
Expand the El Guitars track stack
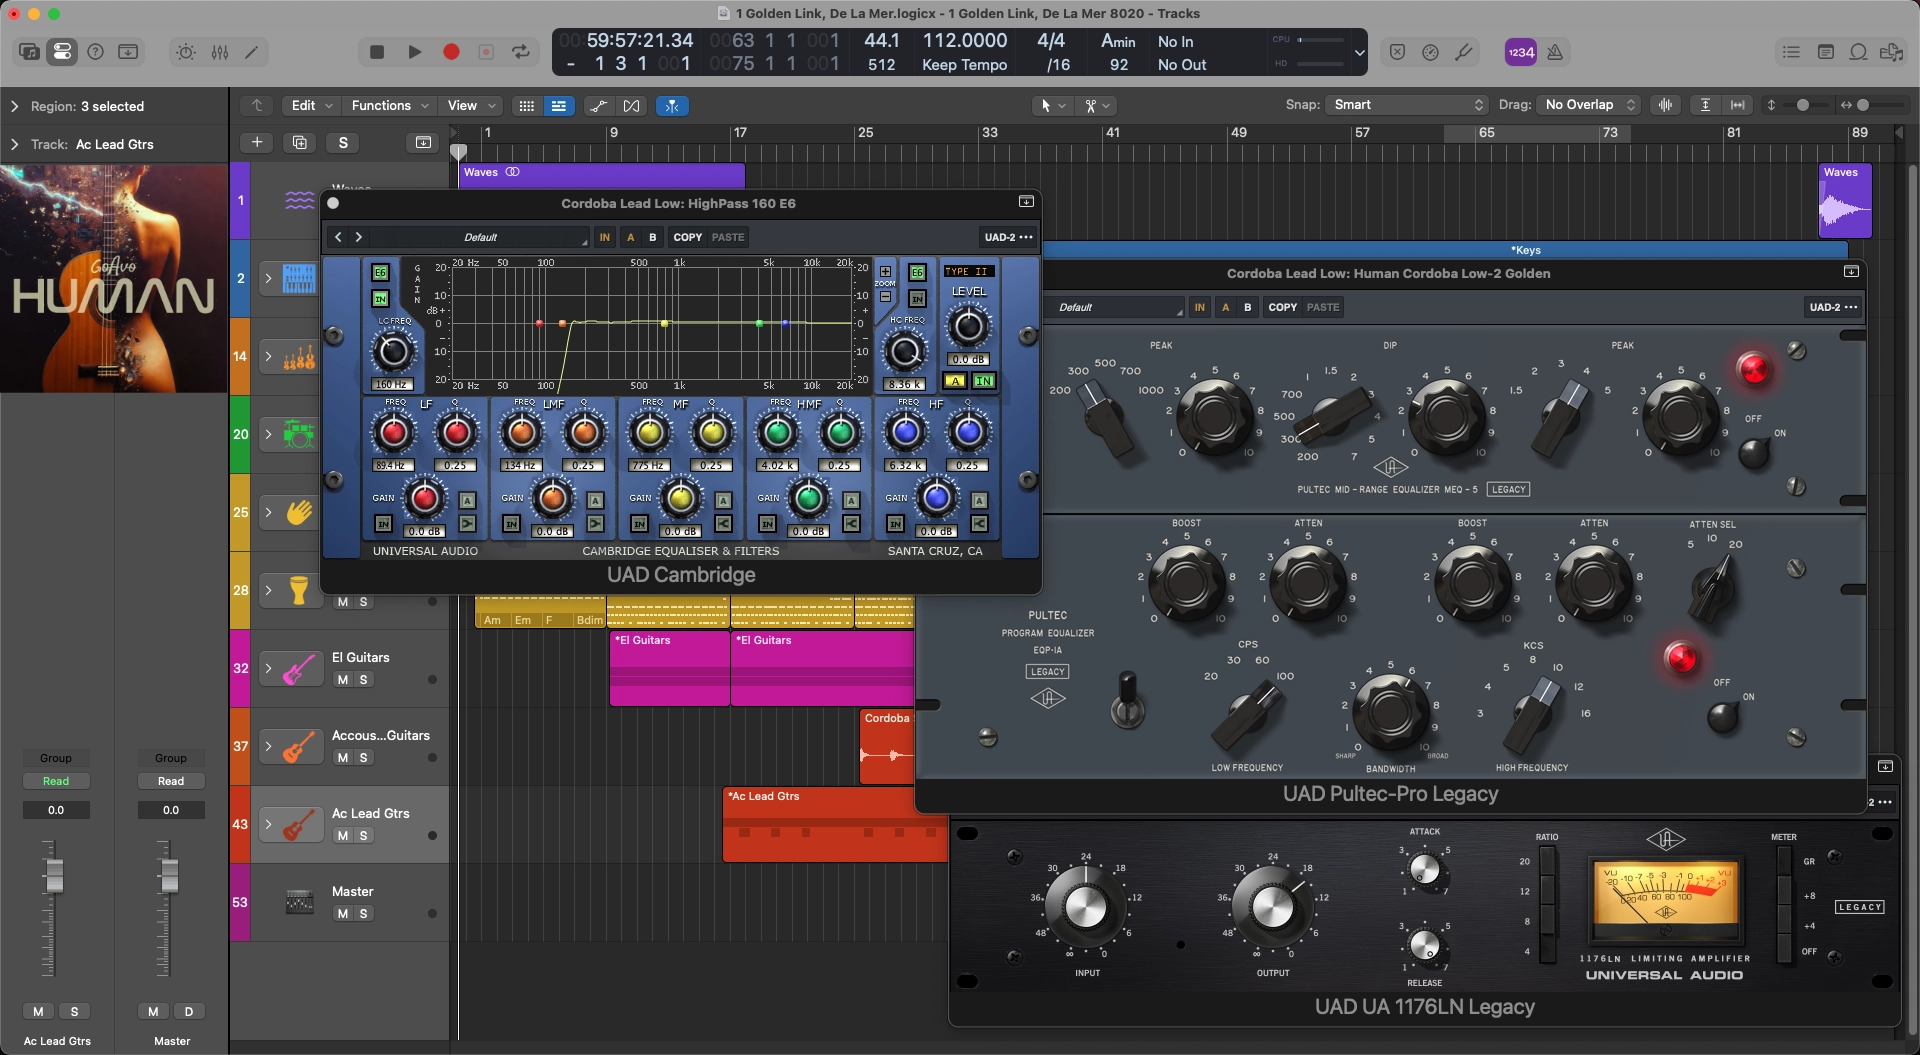coord(268,668)
